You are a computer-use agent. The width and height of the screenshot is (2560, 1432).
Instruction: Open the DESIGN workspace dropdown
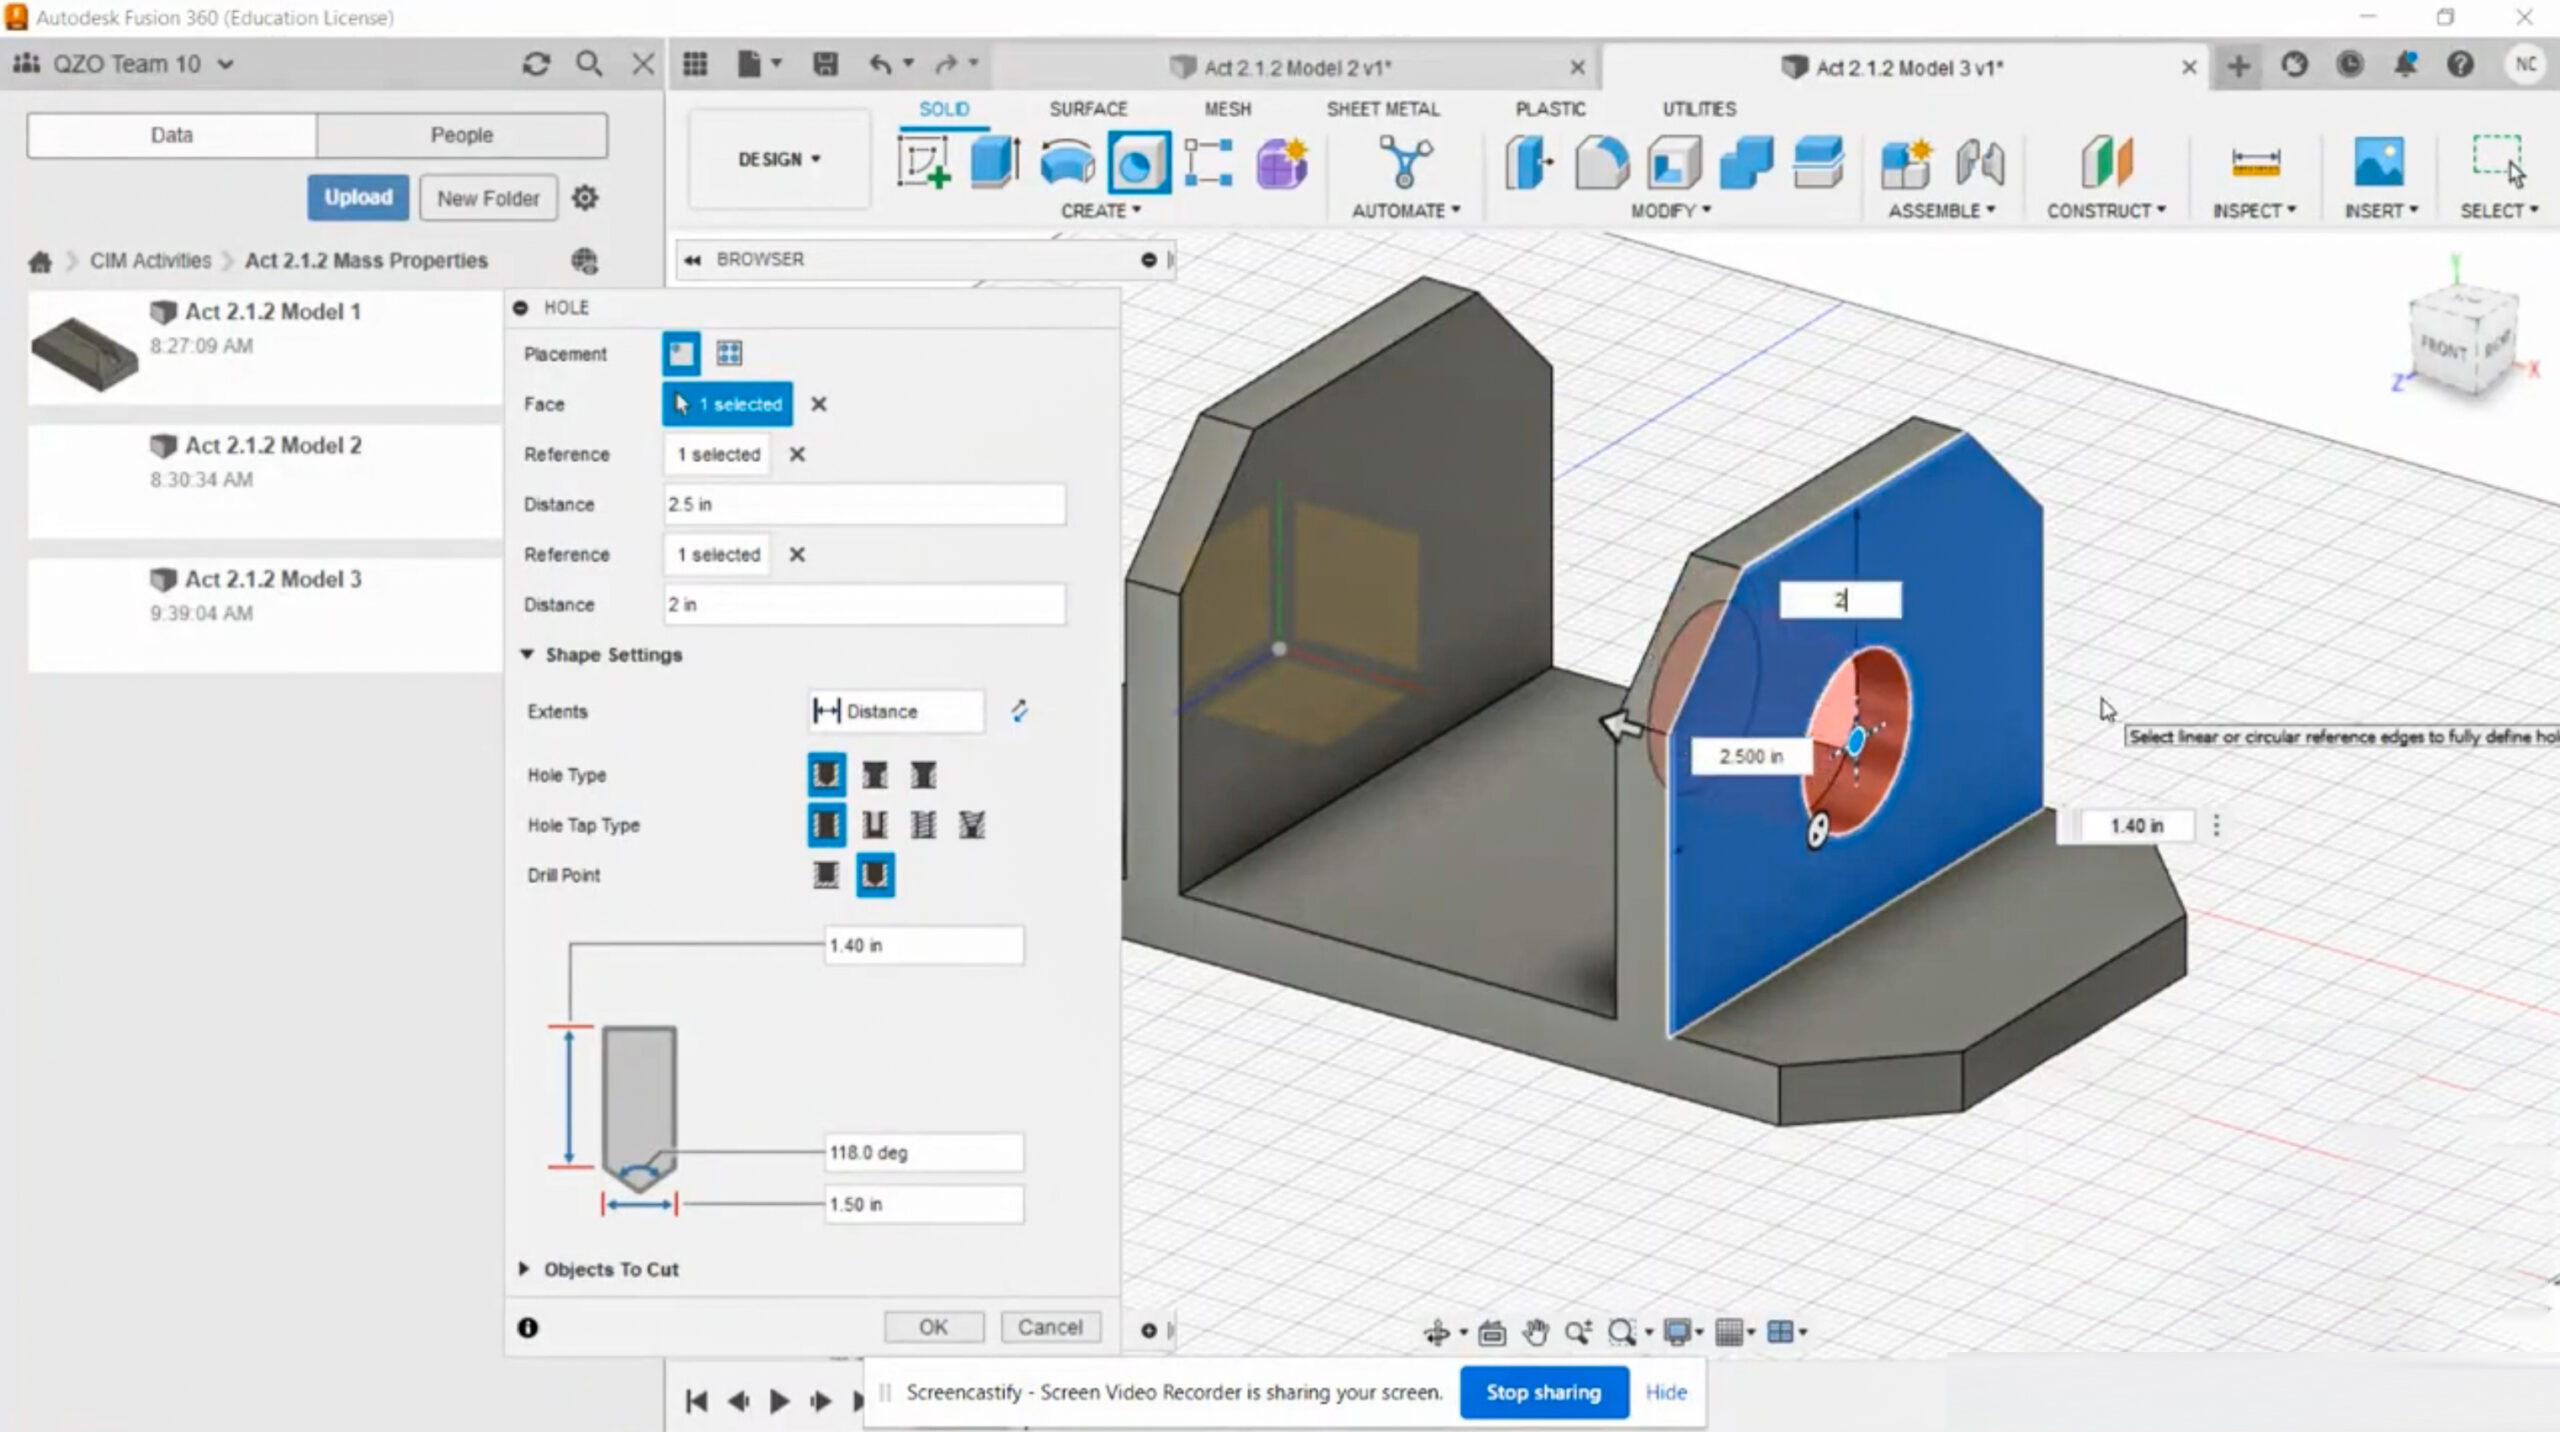pyautogui.click(x=779, y=159)
